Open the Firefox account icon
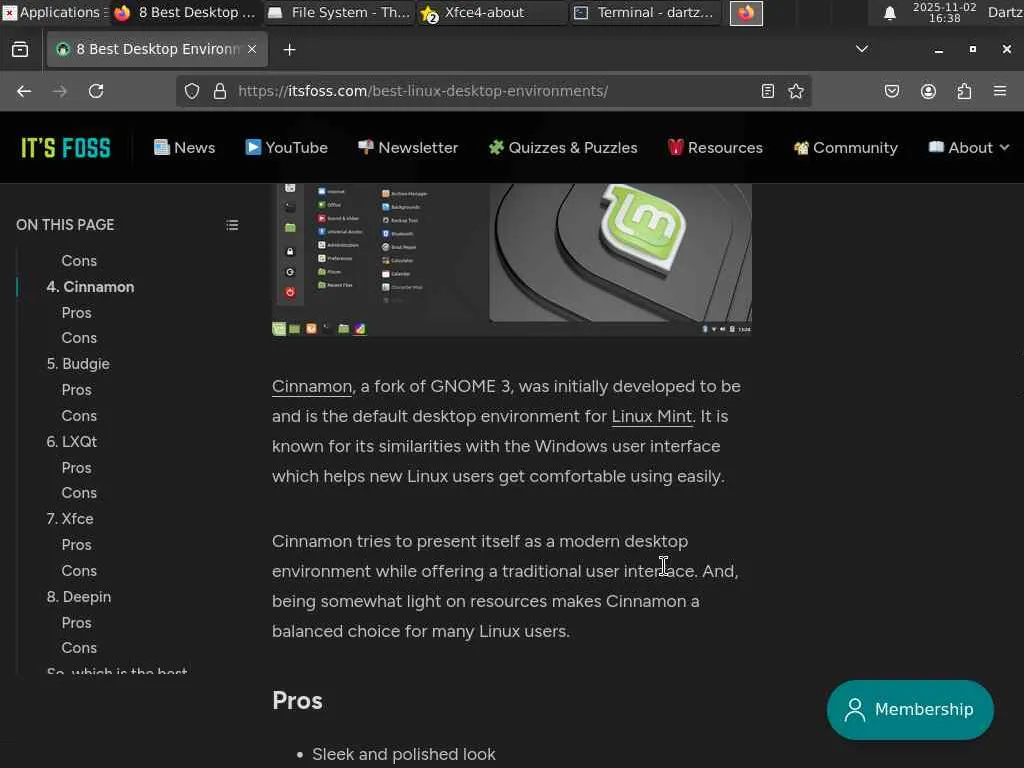The image size is (1024, 768). 928,91
